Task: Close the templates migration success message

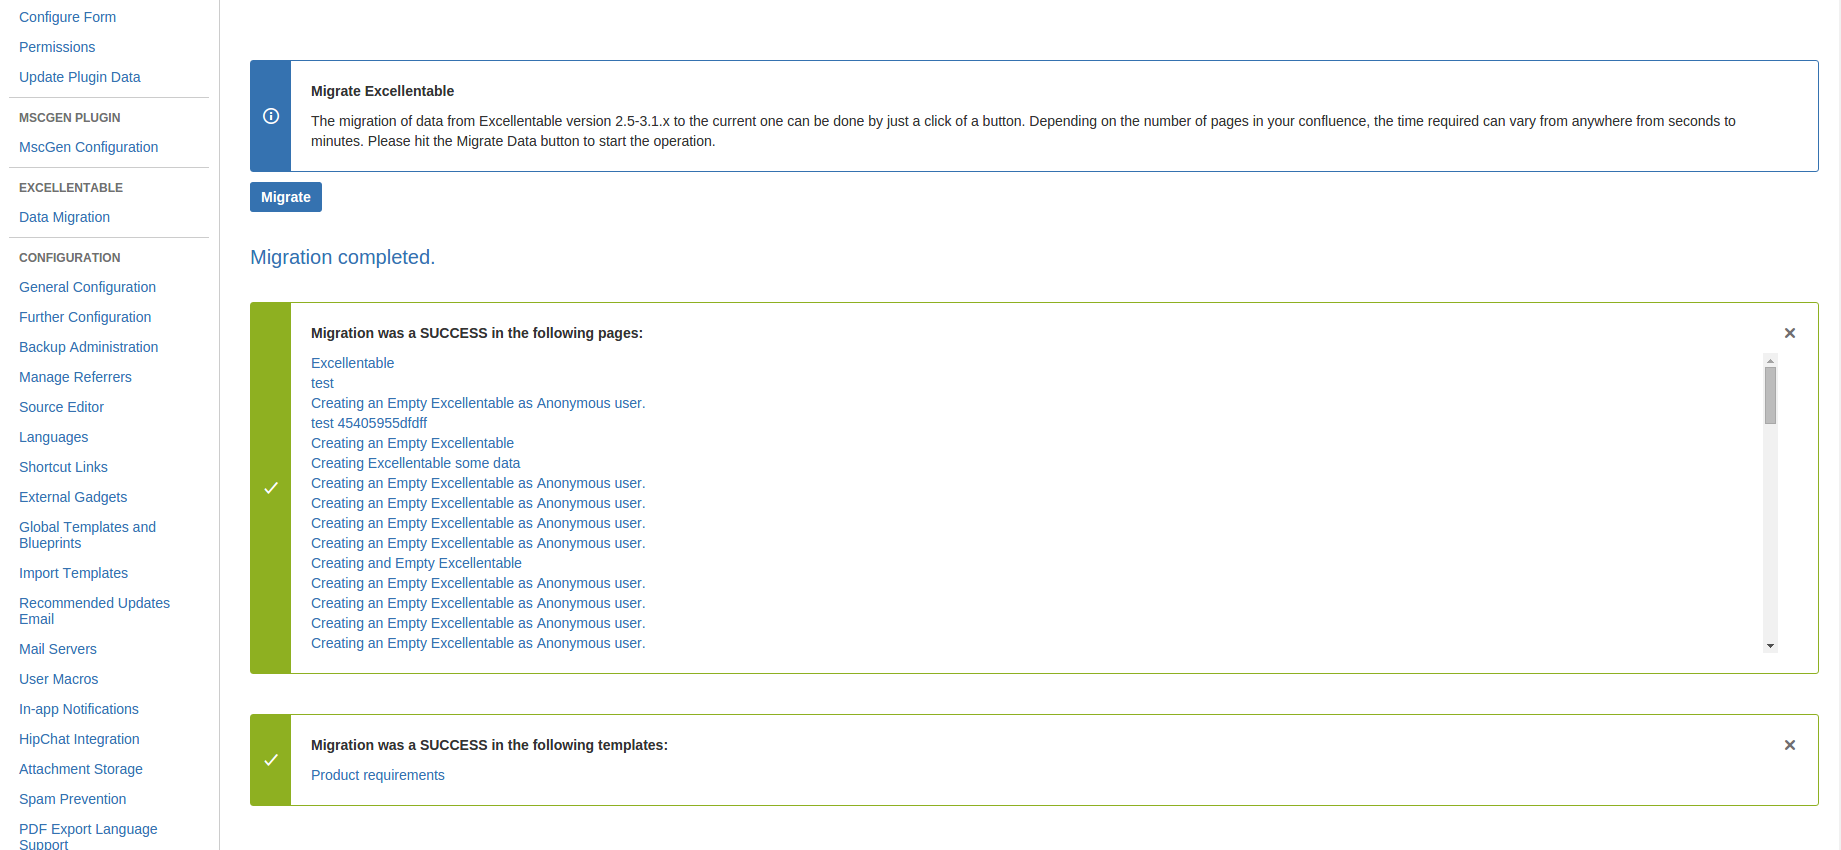Action: (1790, 745)
